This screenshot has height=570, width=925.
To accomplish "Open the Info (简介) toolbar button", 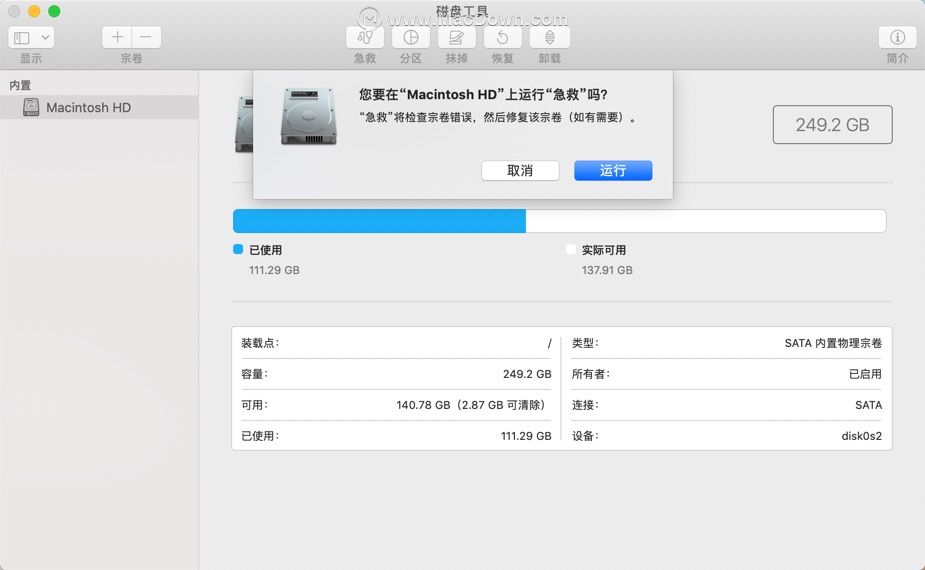I will [897, 37].
